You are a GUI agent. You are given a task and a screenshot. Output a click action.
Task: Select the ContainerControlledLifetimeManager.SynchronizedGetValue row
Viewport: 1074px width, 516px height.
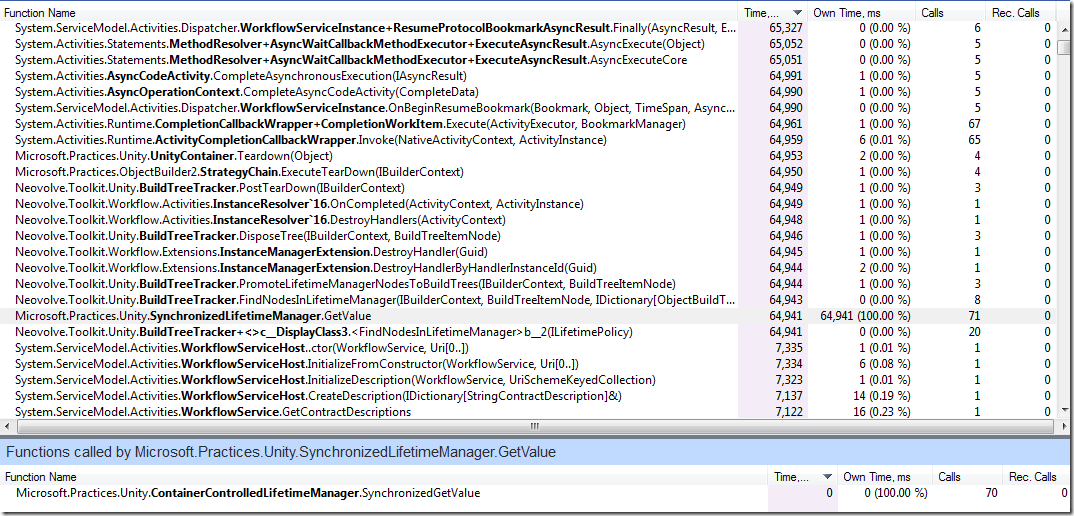tap(535, 493)
